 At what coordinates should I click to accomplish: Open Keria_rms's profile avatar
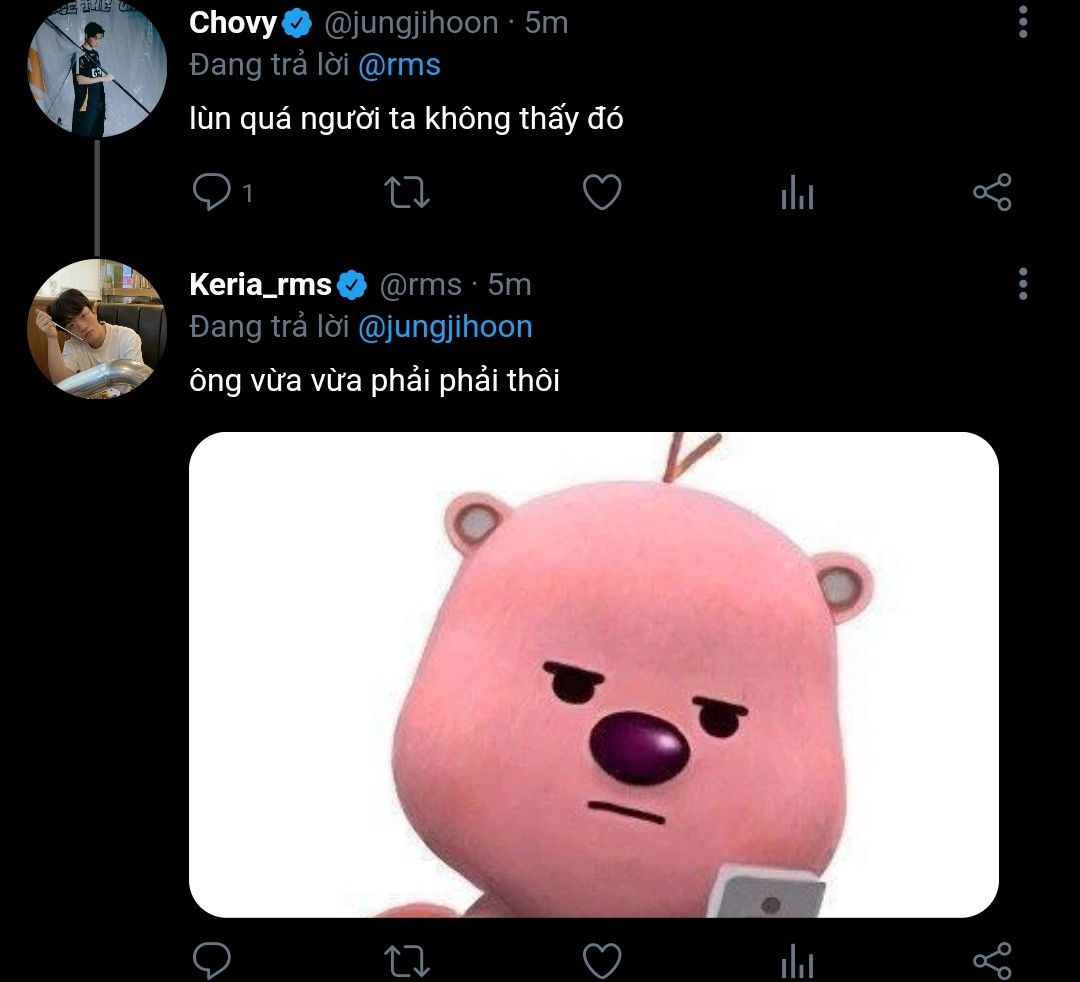[x=96, y=328]
